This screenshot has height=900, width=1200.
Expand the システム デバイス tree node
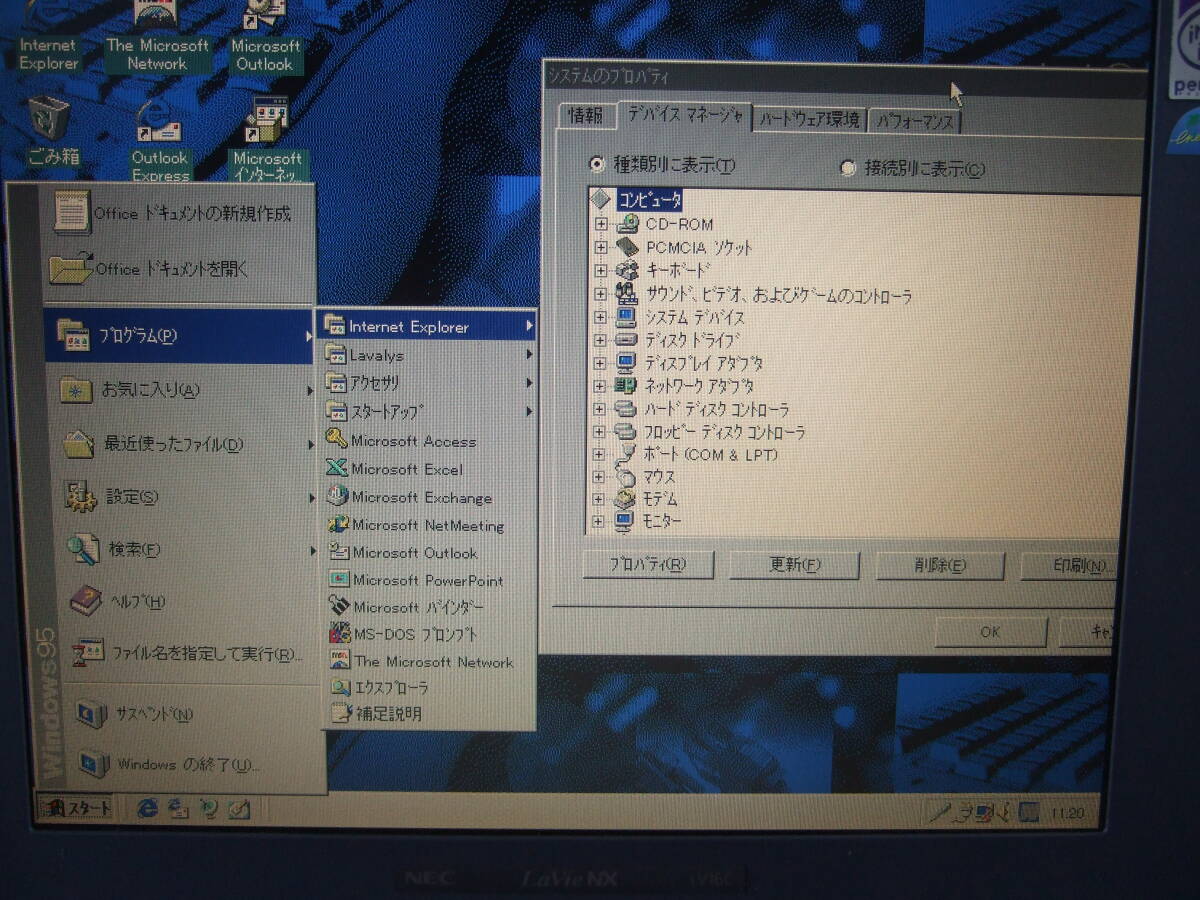600,317
